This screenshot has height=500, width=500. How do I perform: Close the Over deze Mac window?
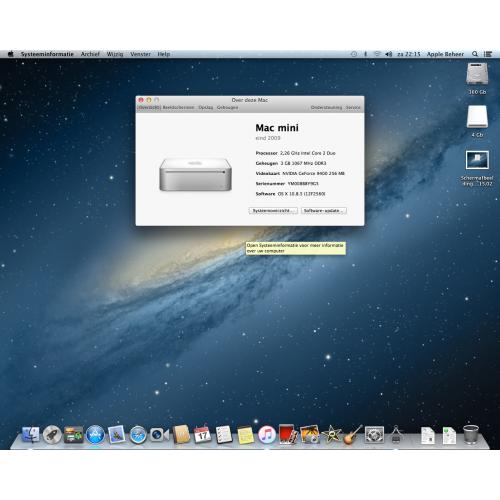[x=141, y=100]
